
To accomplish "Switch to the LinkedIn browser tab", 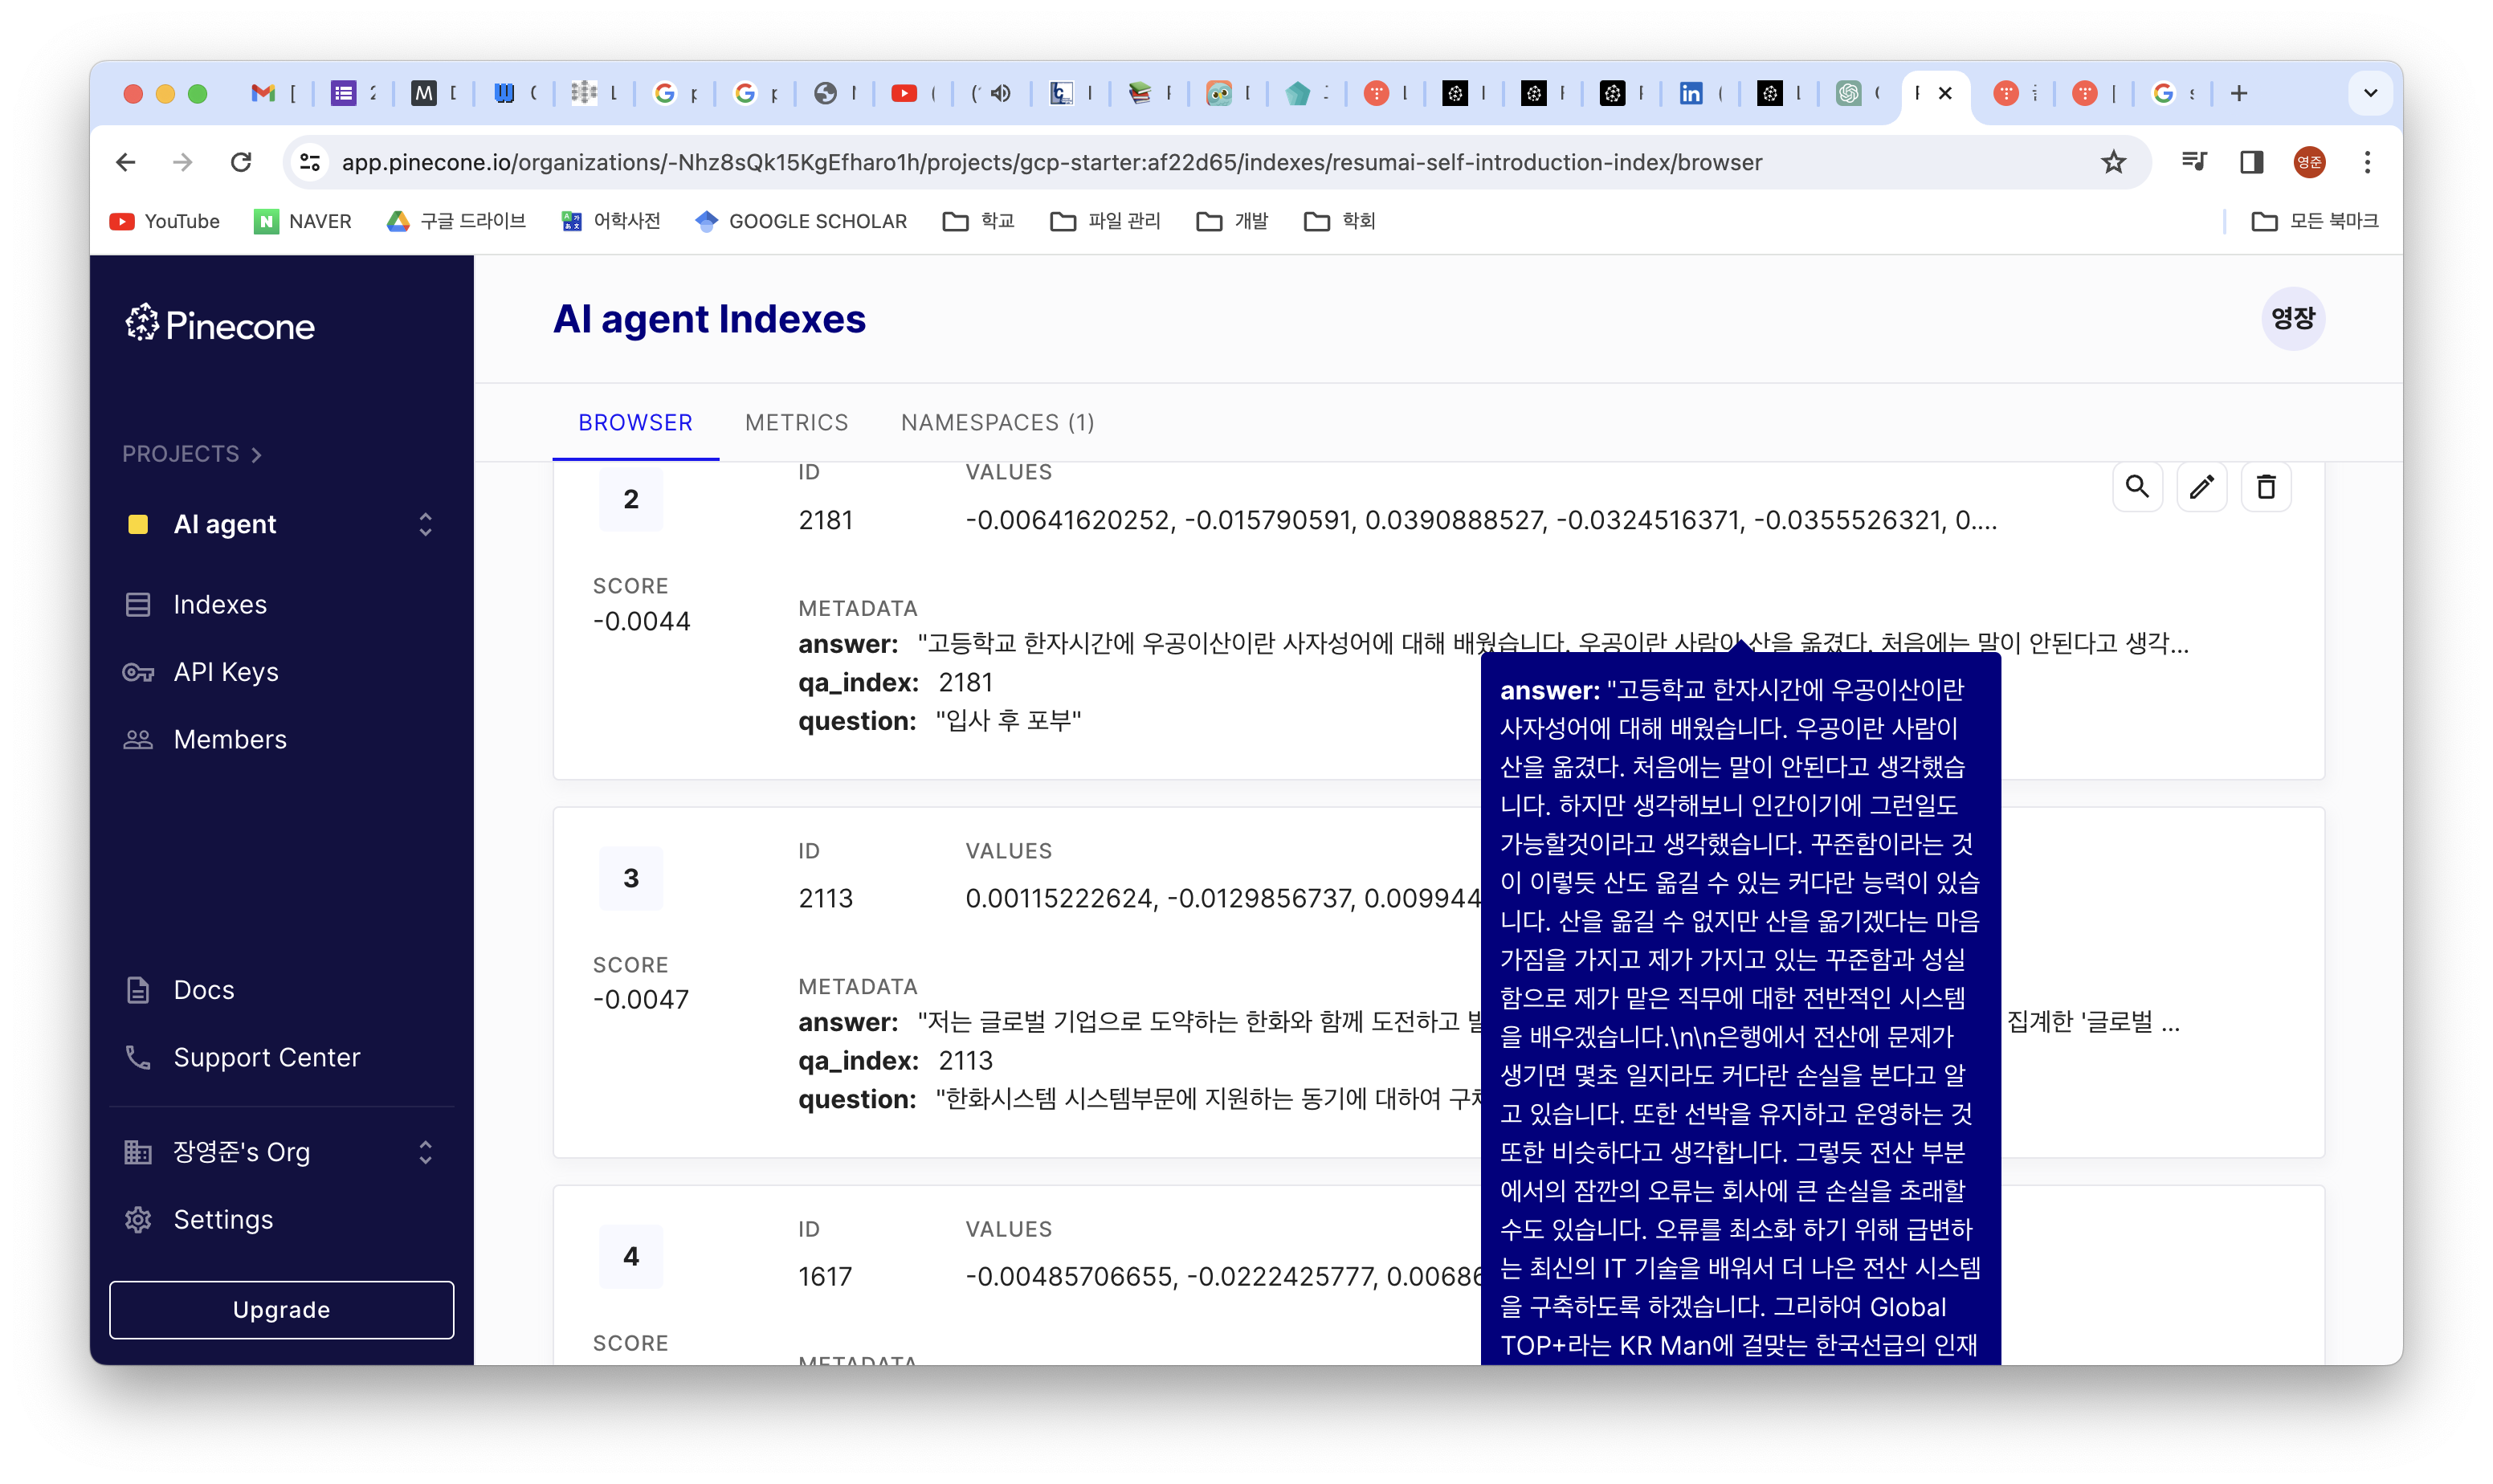I will (x=1699, y=93).
